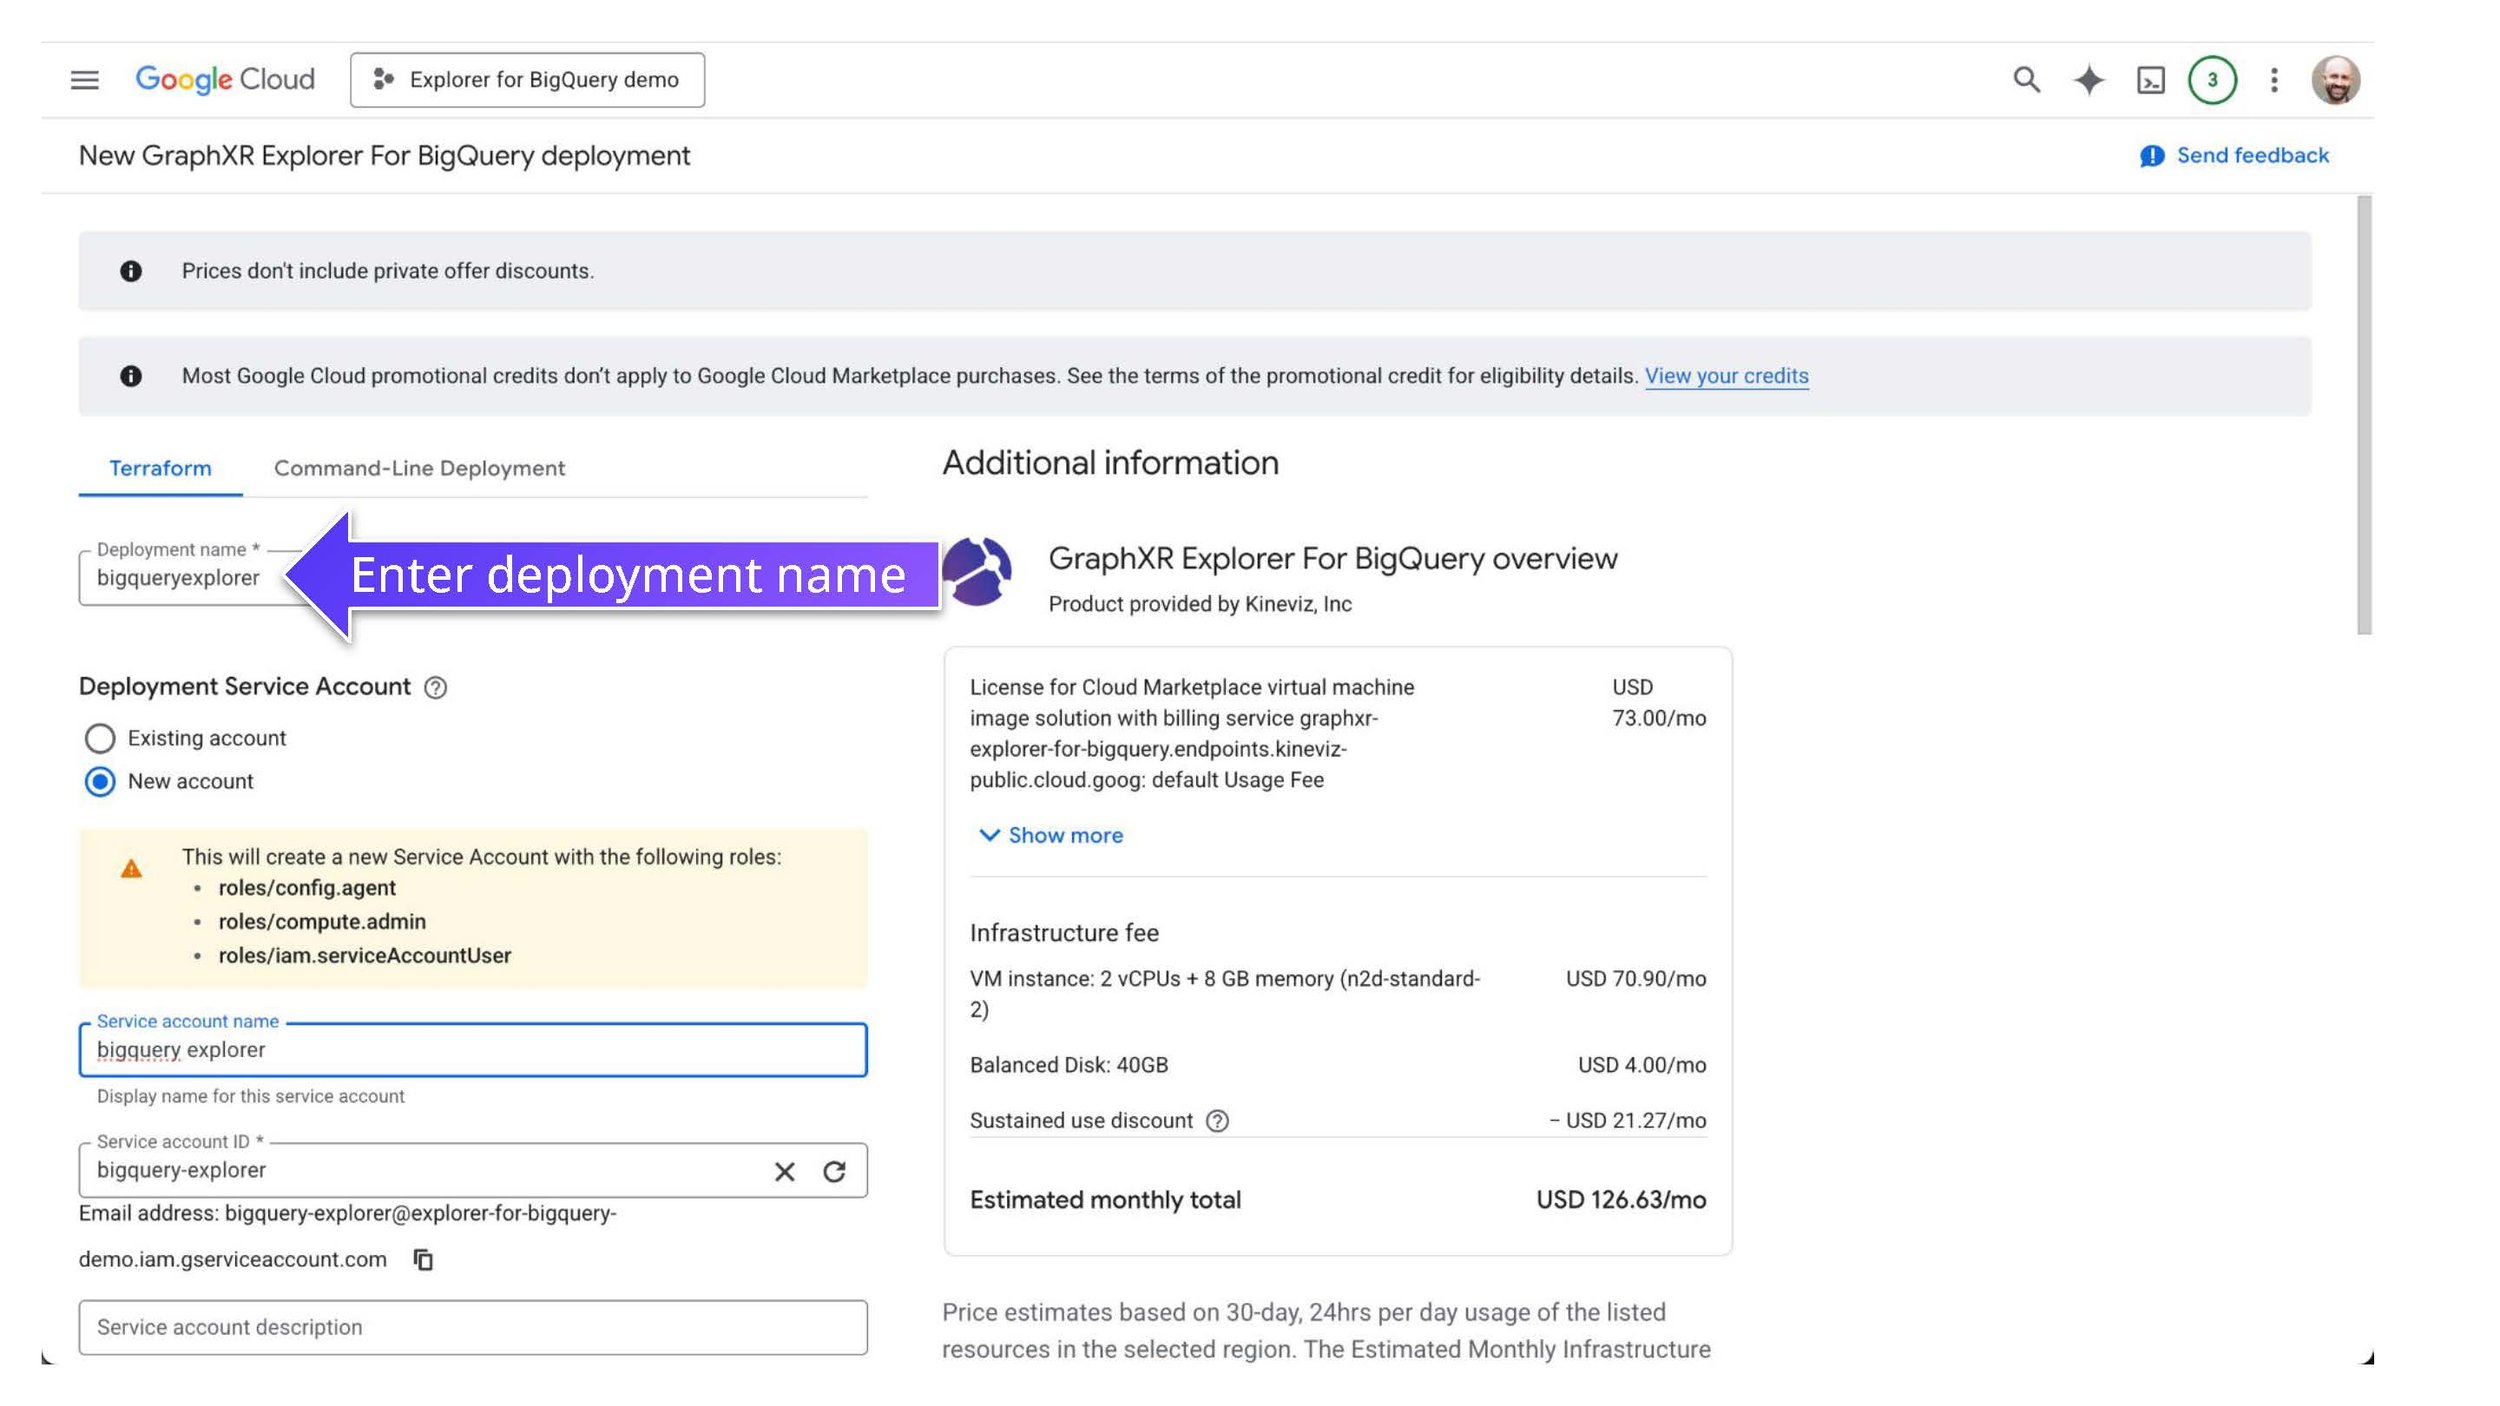The width and height of the screenshot is (2500, 1406).
Task: Copy the service account email address
Action: (423, 1260)
